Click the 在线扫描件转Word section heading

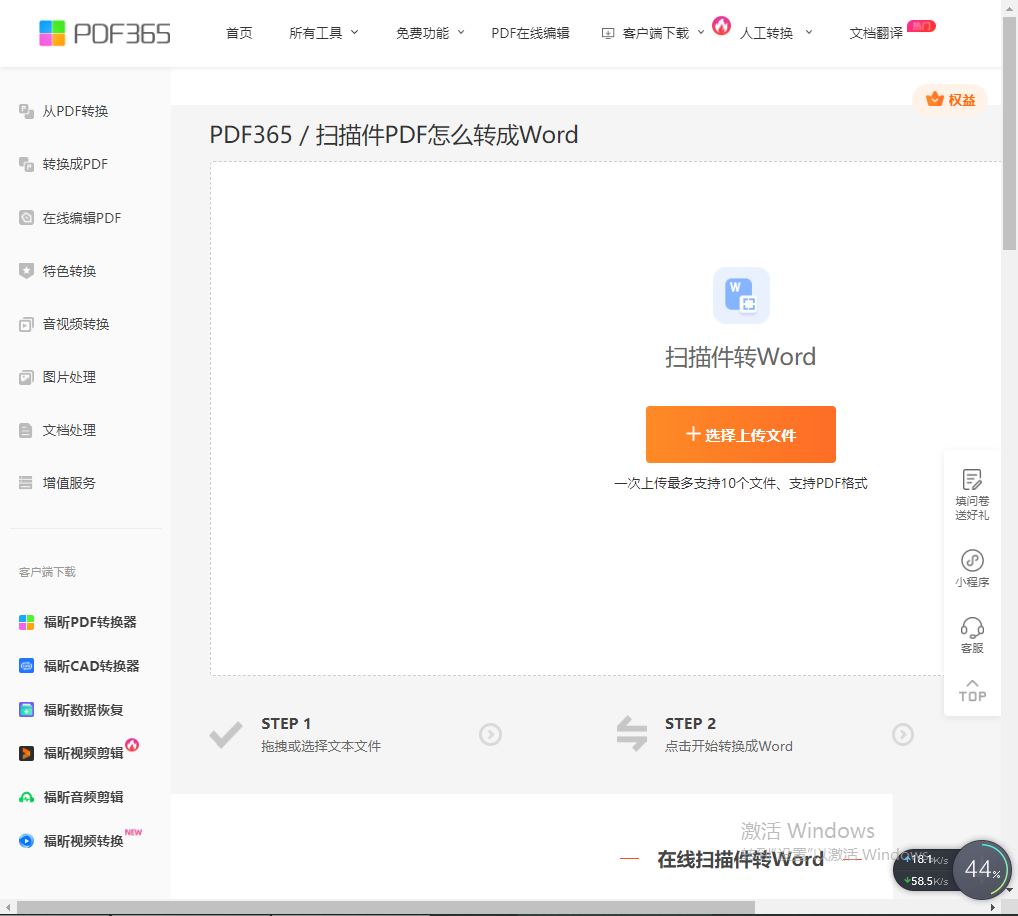[740, 859]
